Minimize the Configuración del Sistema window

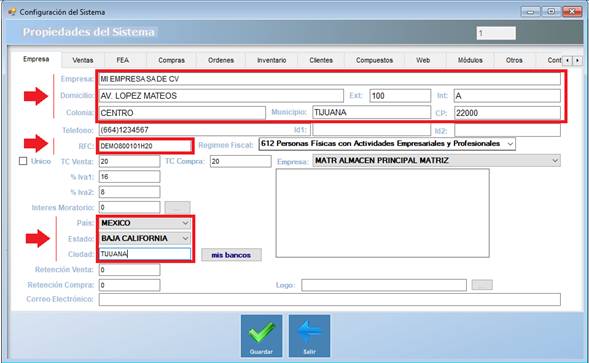click(x=530, y=12)
